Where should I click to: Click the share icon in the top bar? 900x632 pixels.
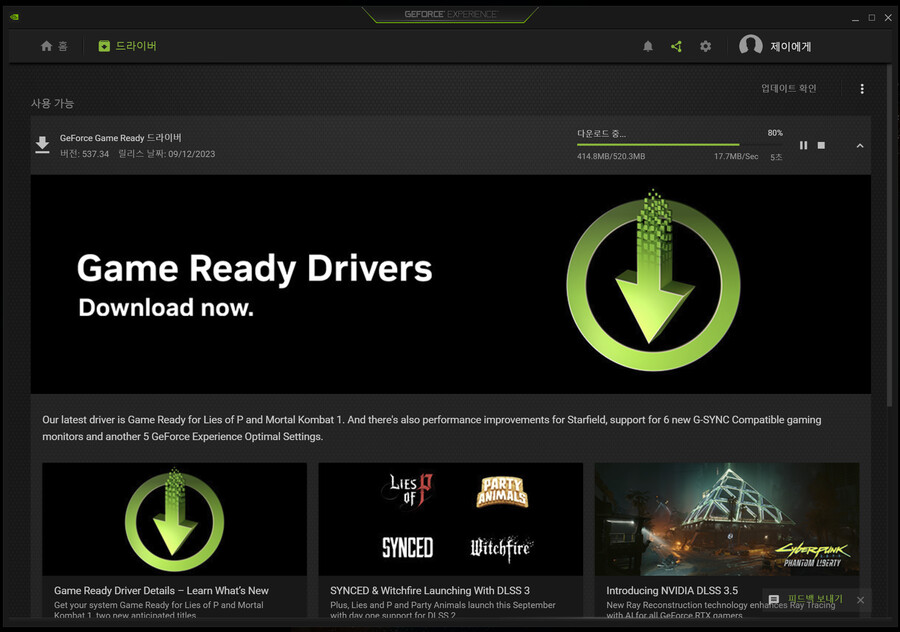point(677,46)
